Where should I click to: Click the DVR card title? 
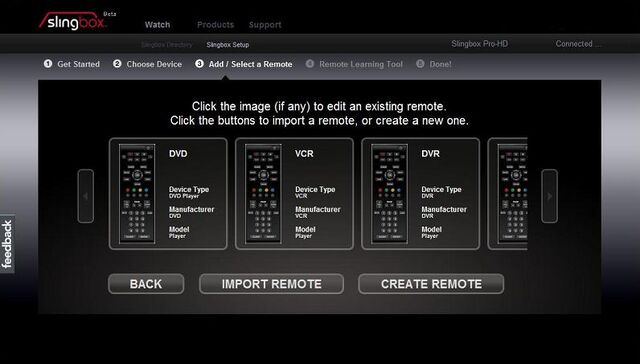431,154
